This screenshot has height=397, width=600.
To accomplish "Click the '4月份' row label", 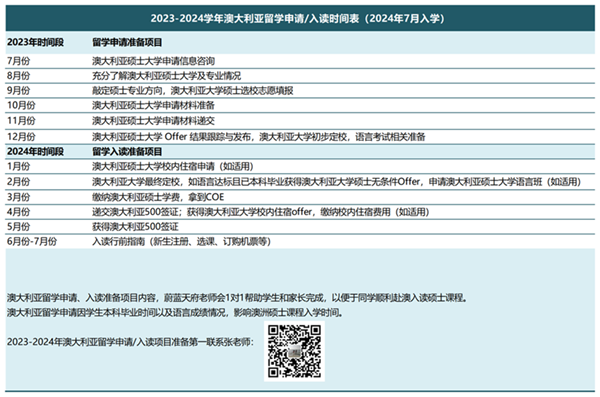I will click(x=18, y=212).
